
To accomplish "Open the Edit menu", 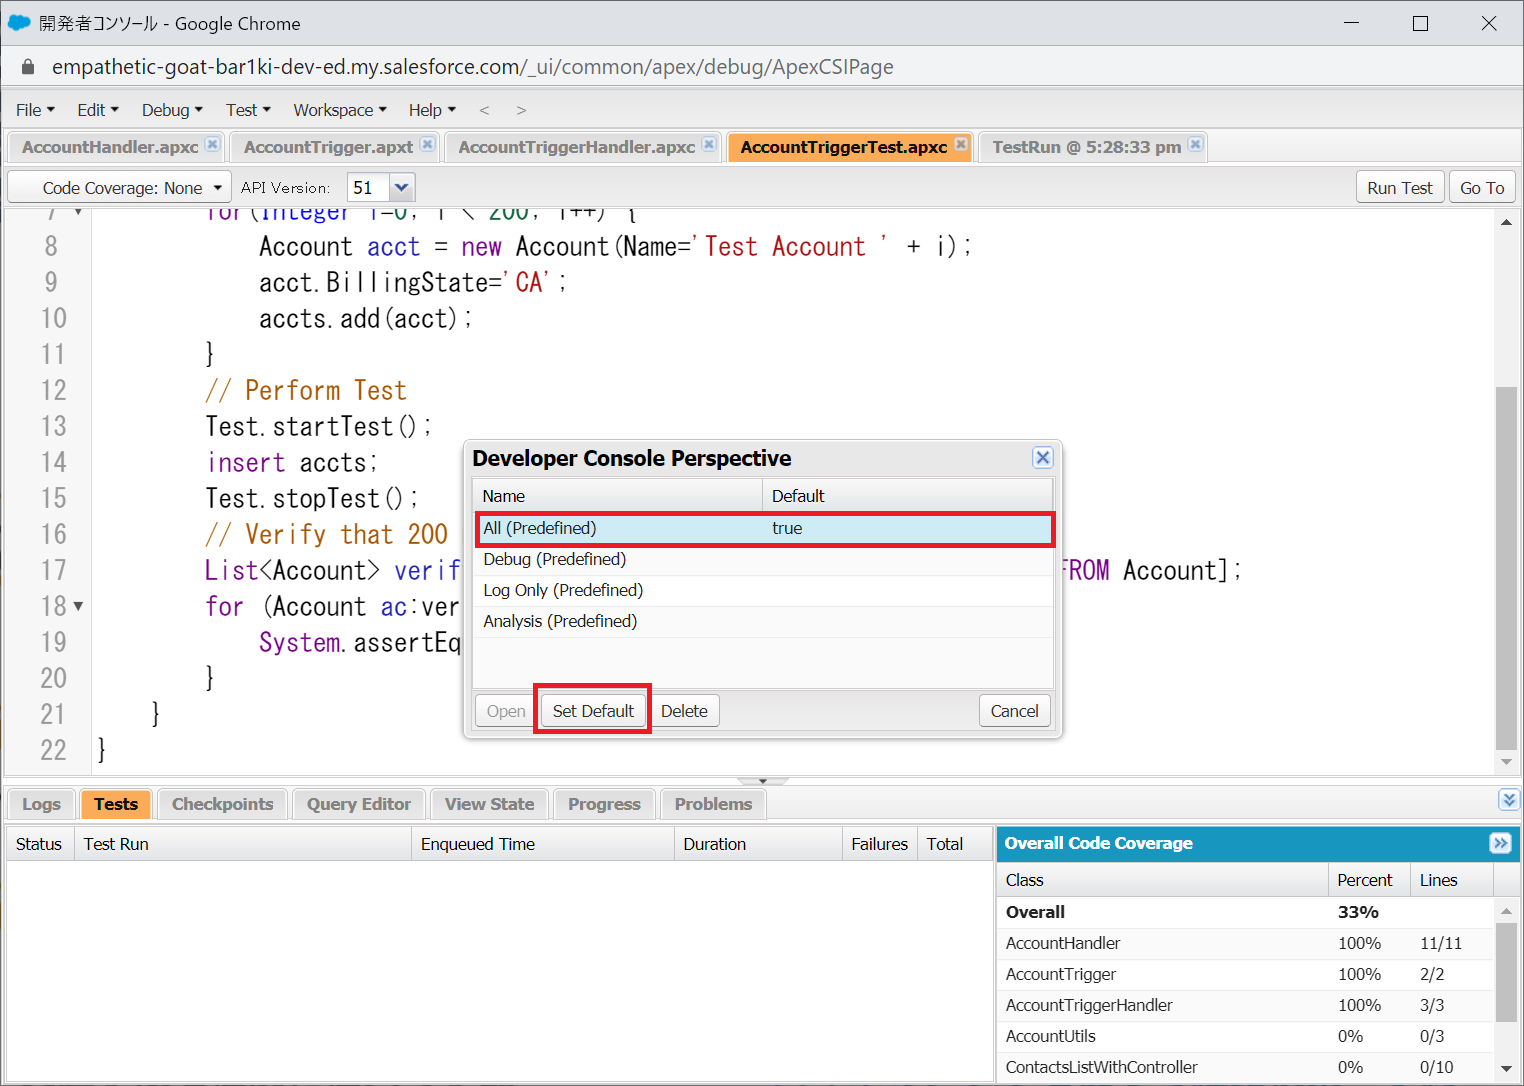I will point(98,110).
